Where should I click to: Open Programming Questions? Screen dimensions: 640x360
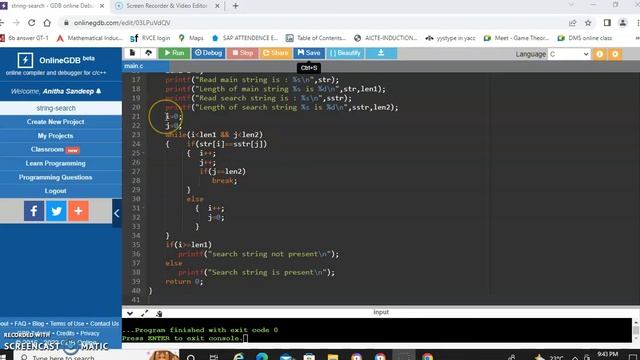[56, 177]
